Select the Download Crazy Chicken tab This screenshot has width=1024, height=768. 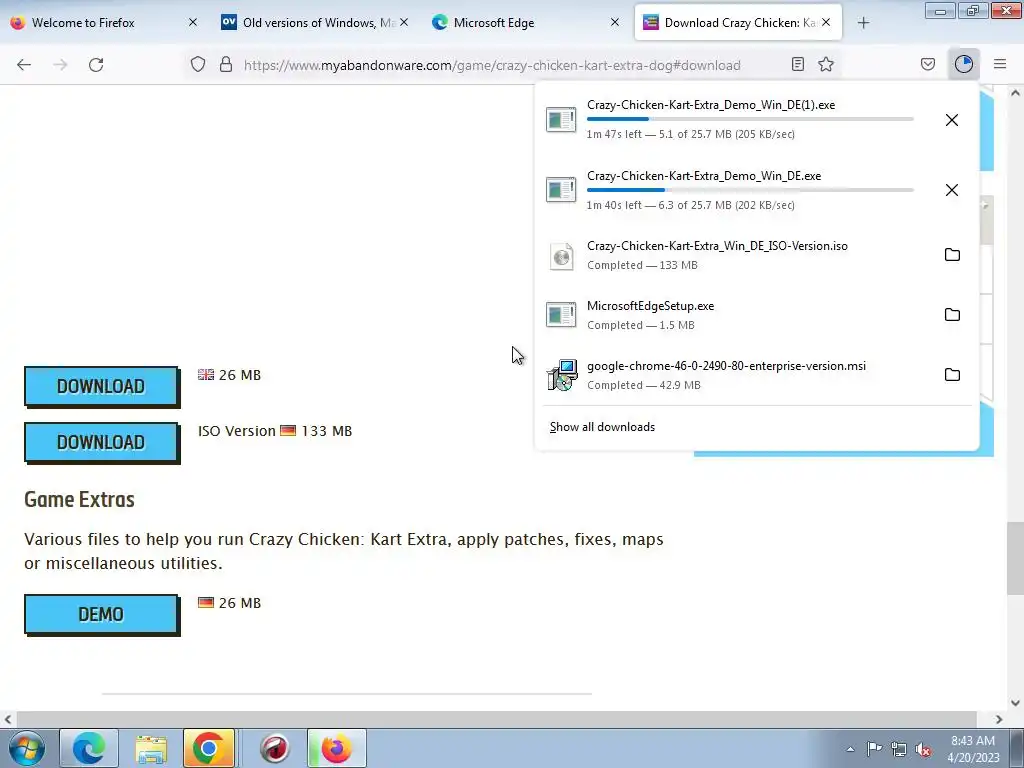click(738, 22)
